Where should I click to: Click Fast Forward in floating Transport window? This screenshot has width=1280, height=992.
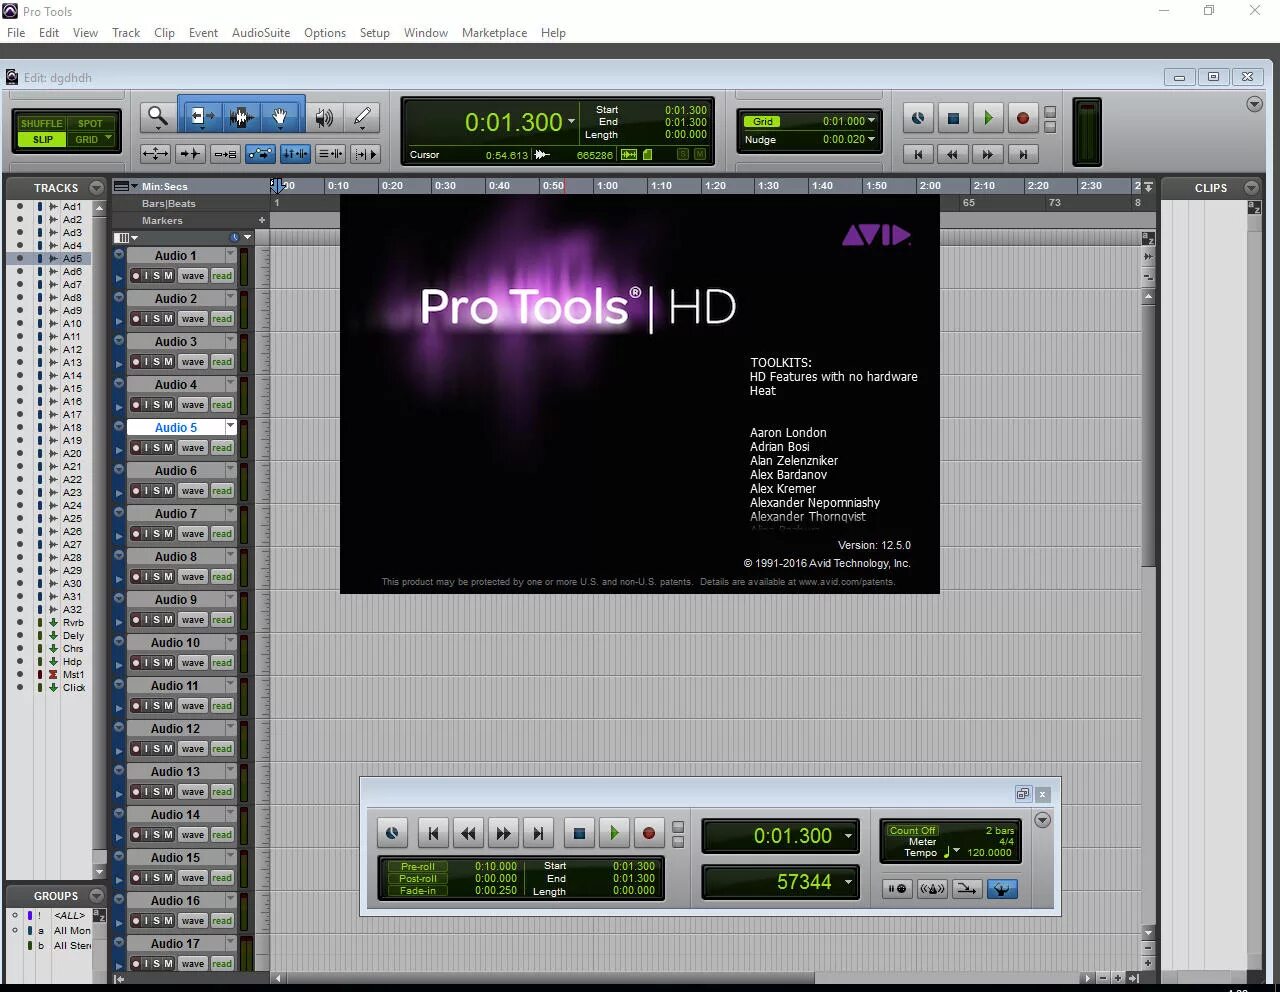[x=503, y=833]
